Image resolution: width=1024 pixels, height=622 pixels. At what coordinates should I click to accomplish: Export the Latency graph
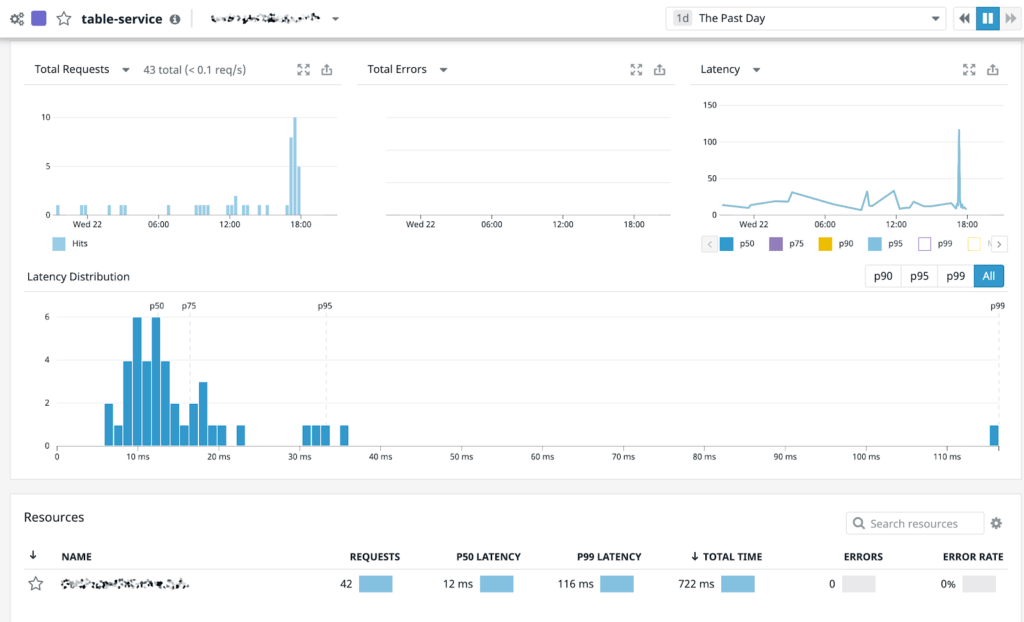coord(993,70)
